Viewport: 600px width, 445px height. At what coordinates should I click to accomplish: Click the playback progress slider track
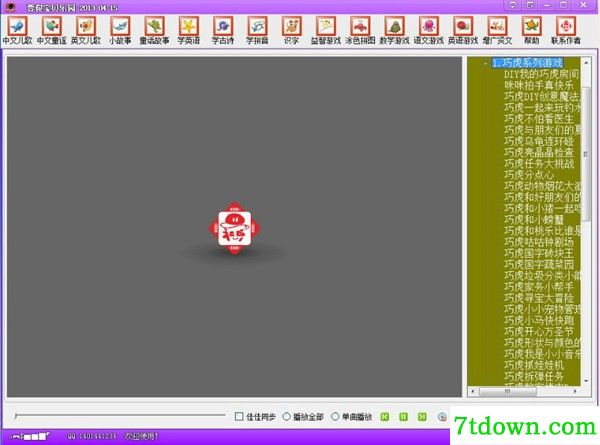pyautogui.click(x=120, y=415)
